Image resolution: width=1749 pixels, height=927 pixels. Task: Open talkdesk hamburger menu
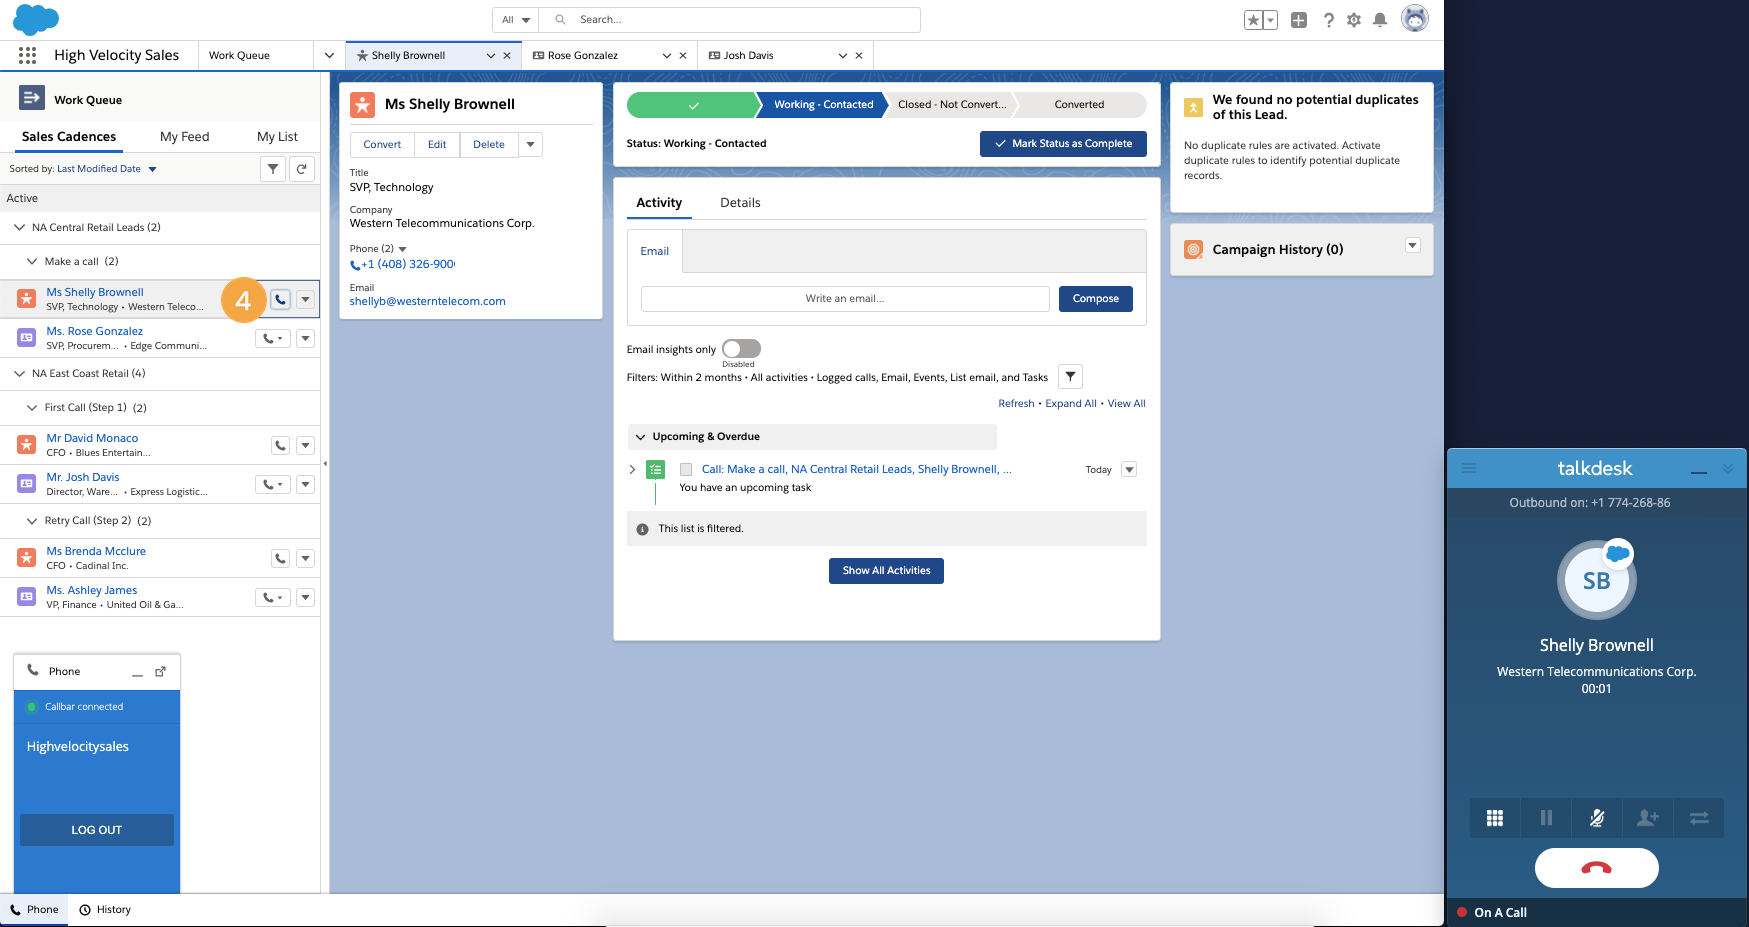1469,468
